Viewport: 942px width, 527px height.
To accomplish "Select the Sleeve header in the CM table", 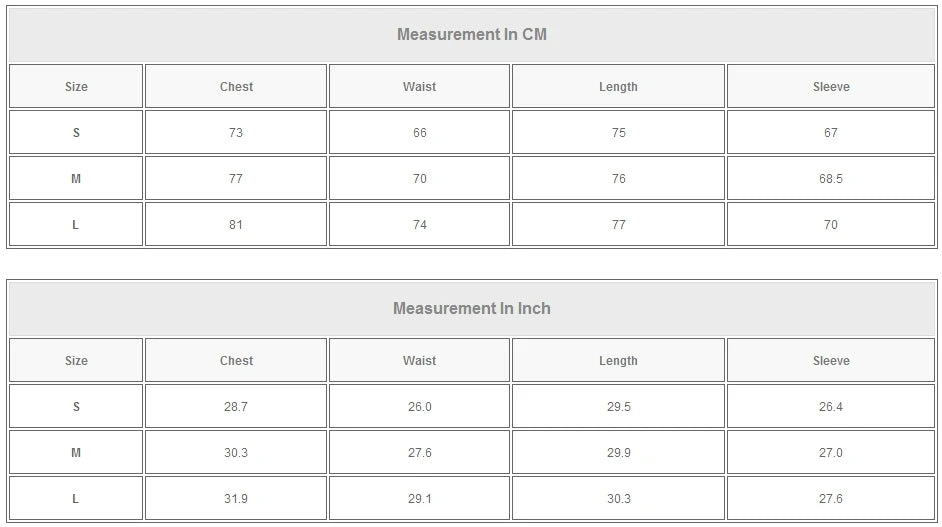I will click(830, 87).
